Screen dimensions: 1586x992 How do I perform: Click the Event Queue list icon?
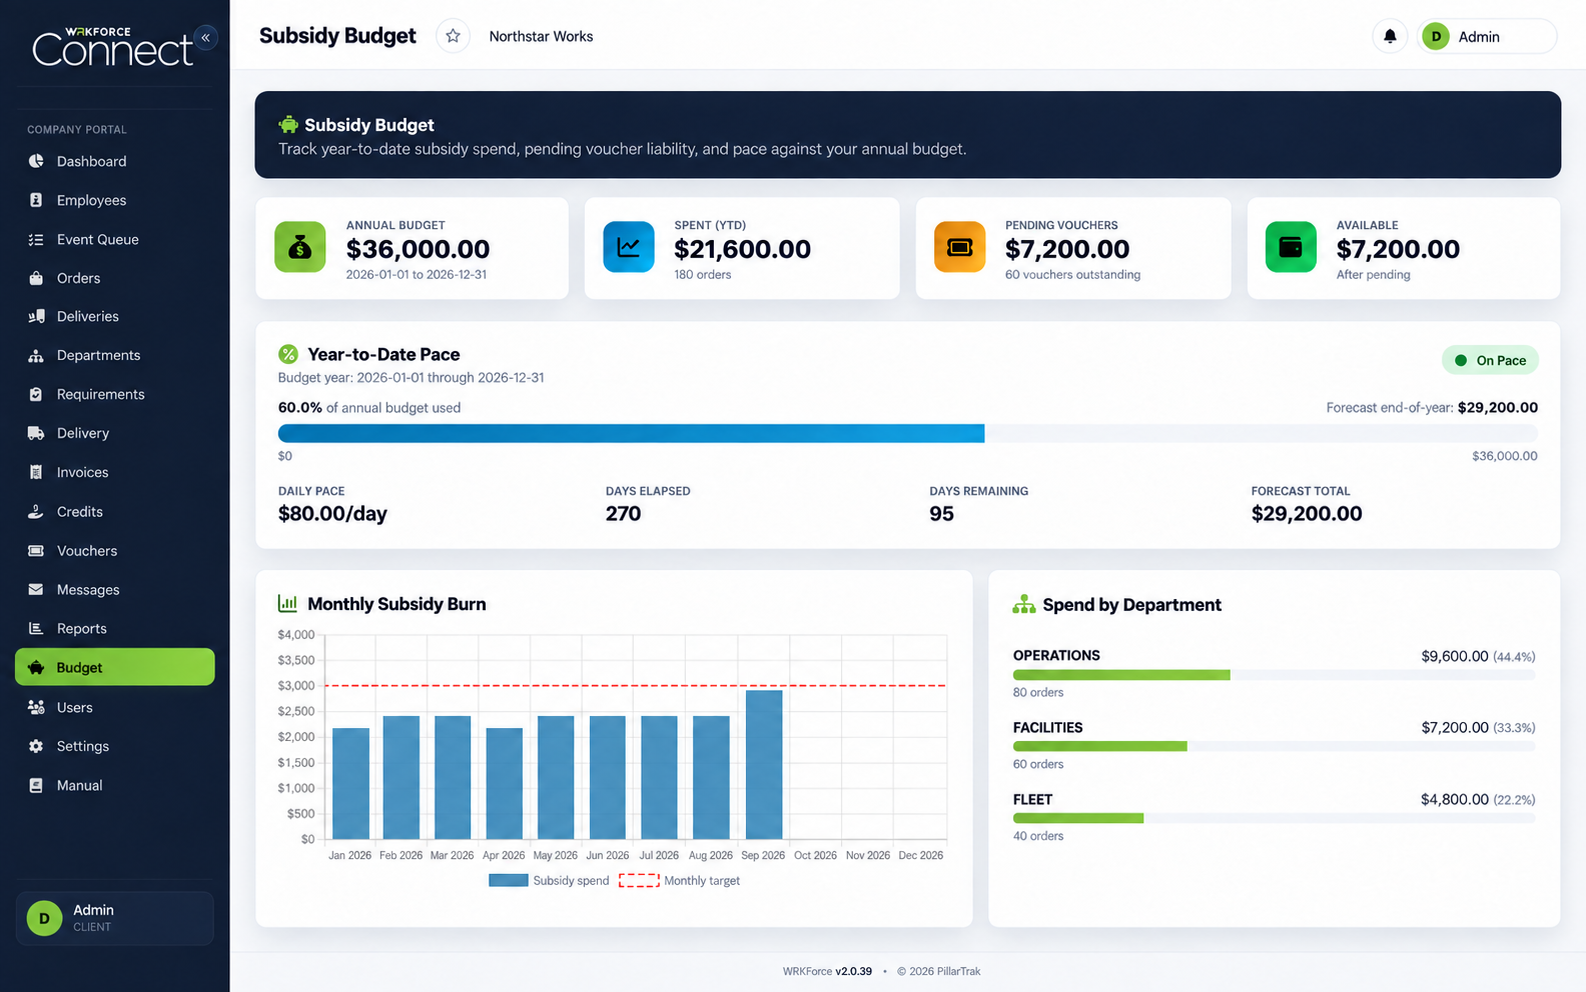[x=36, y=239]
